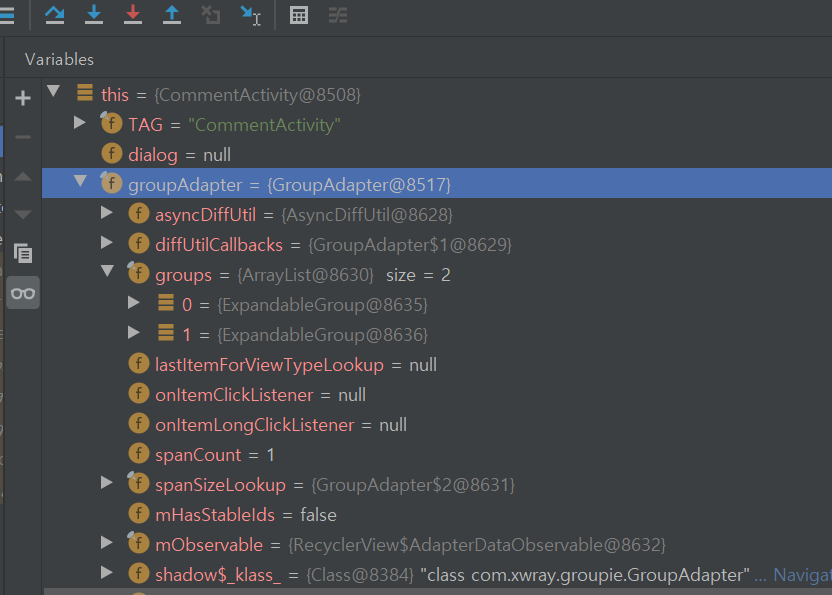The image size is (832, 595).
Task: Expand the spanSizeLookup node
Action: (107, 482)
